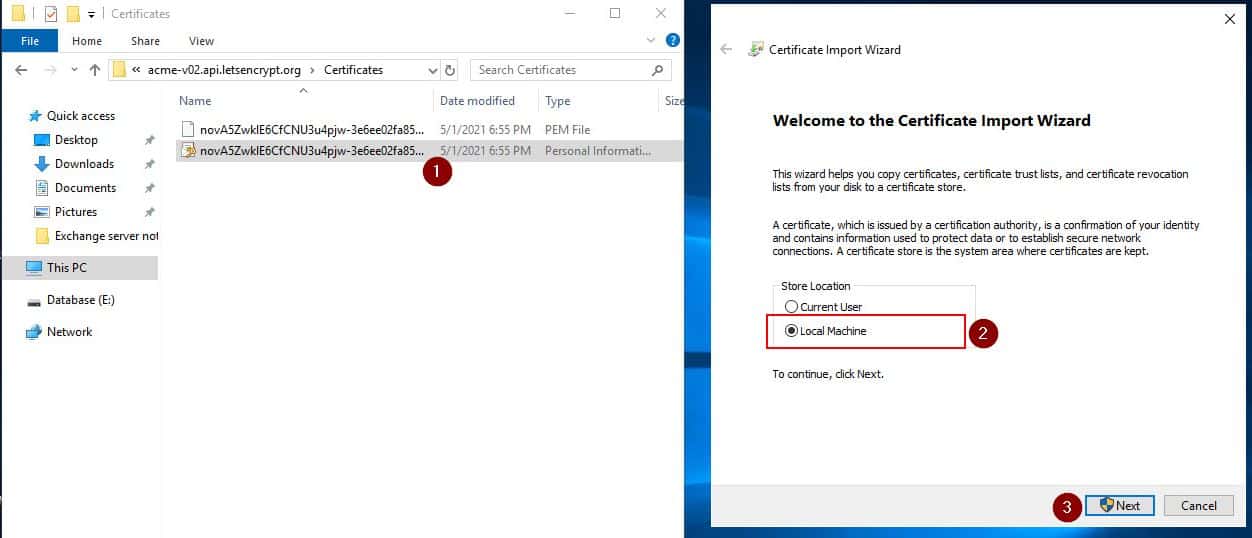Go forward in File Explorer

(x=50, y=70)
